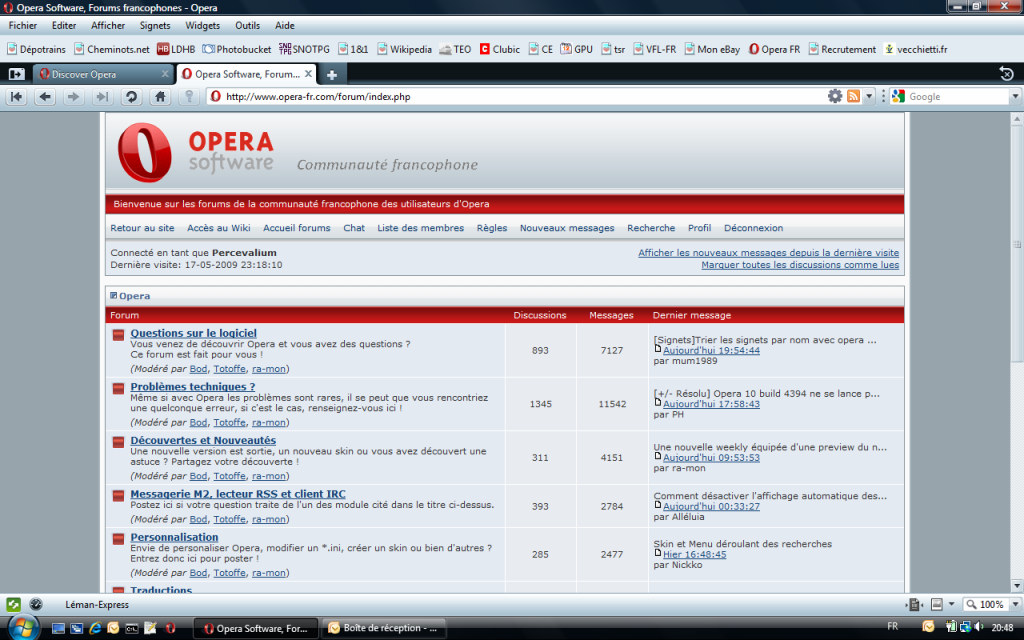Reload the current page

(131, 97)
